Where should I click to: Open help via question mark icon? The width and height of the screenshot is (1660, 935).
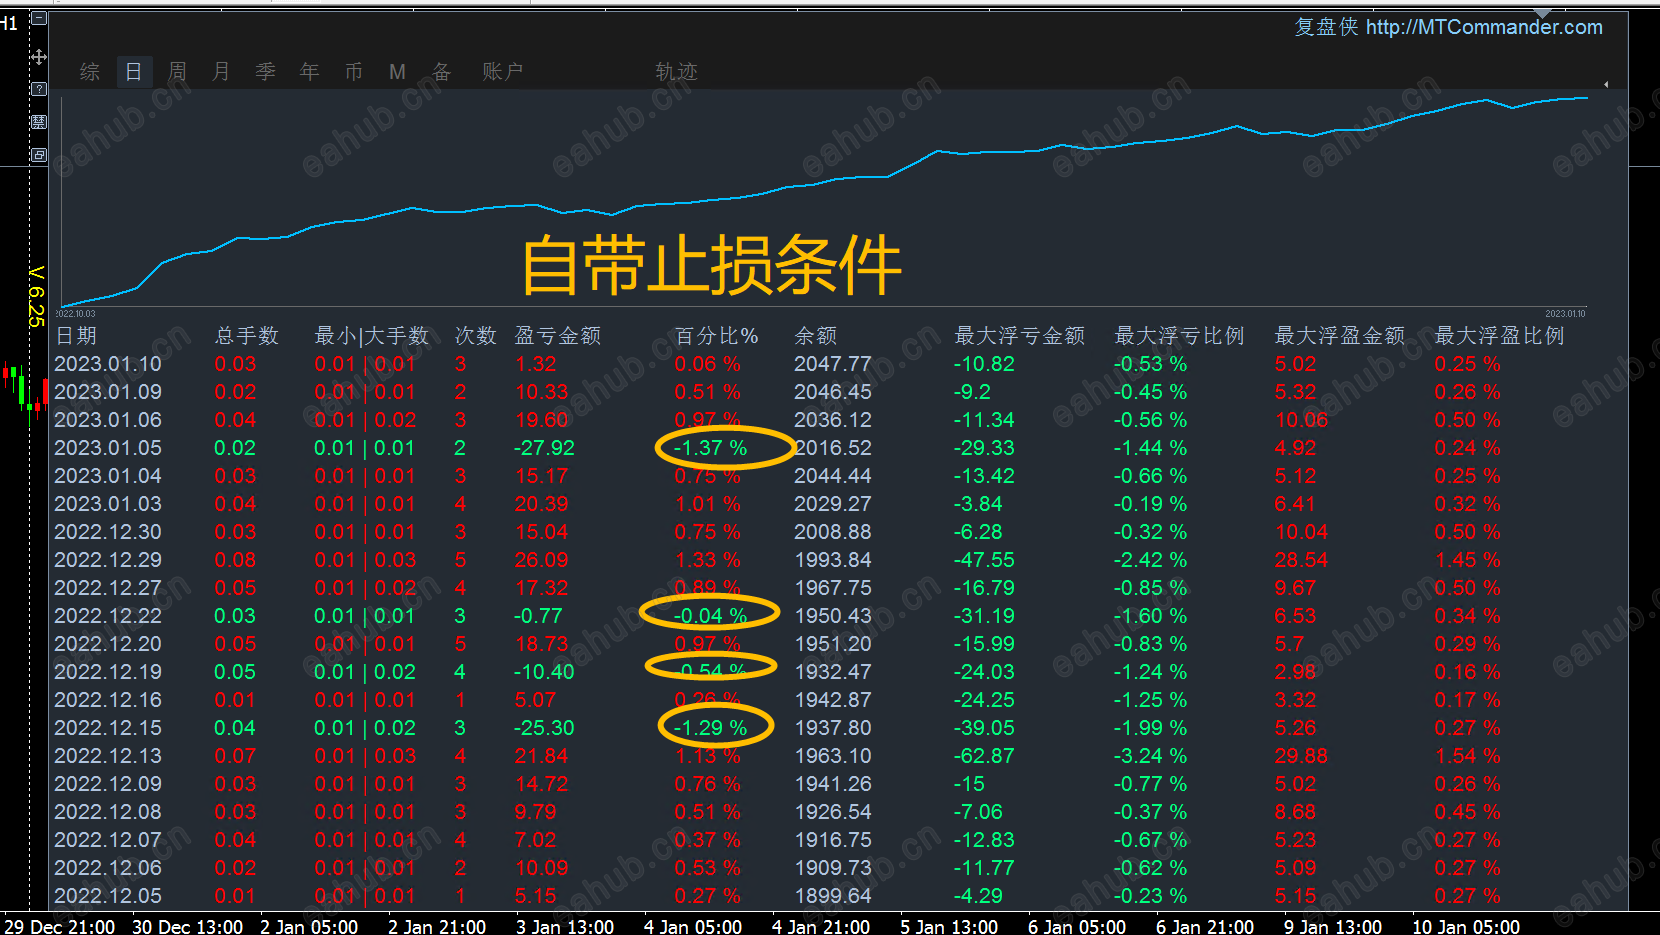click(39, 89)
